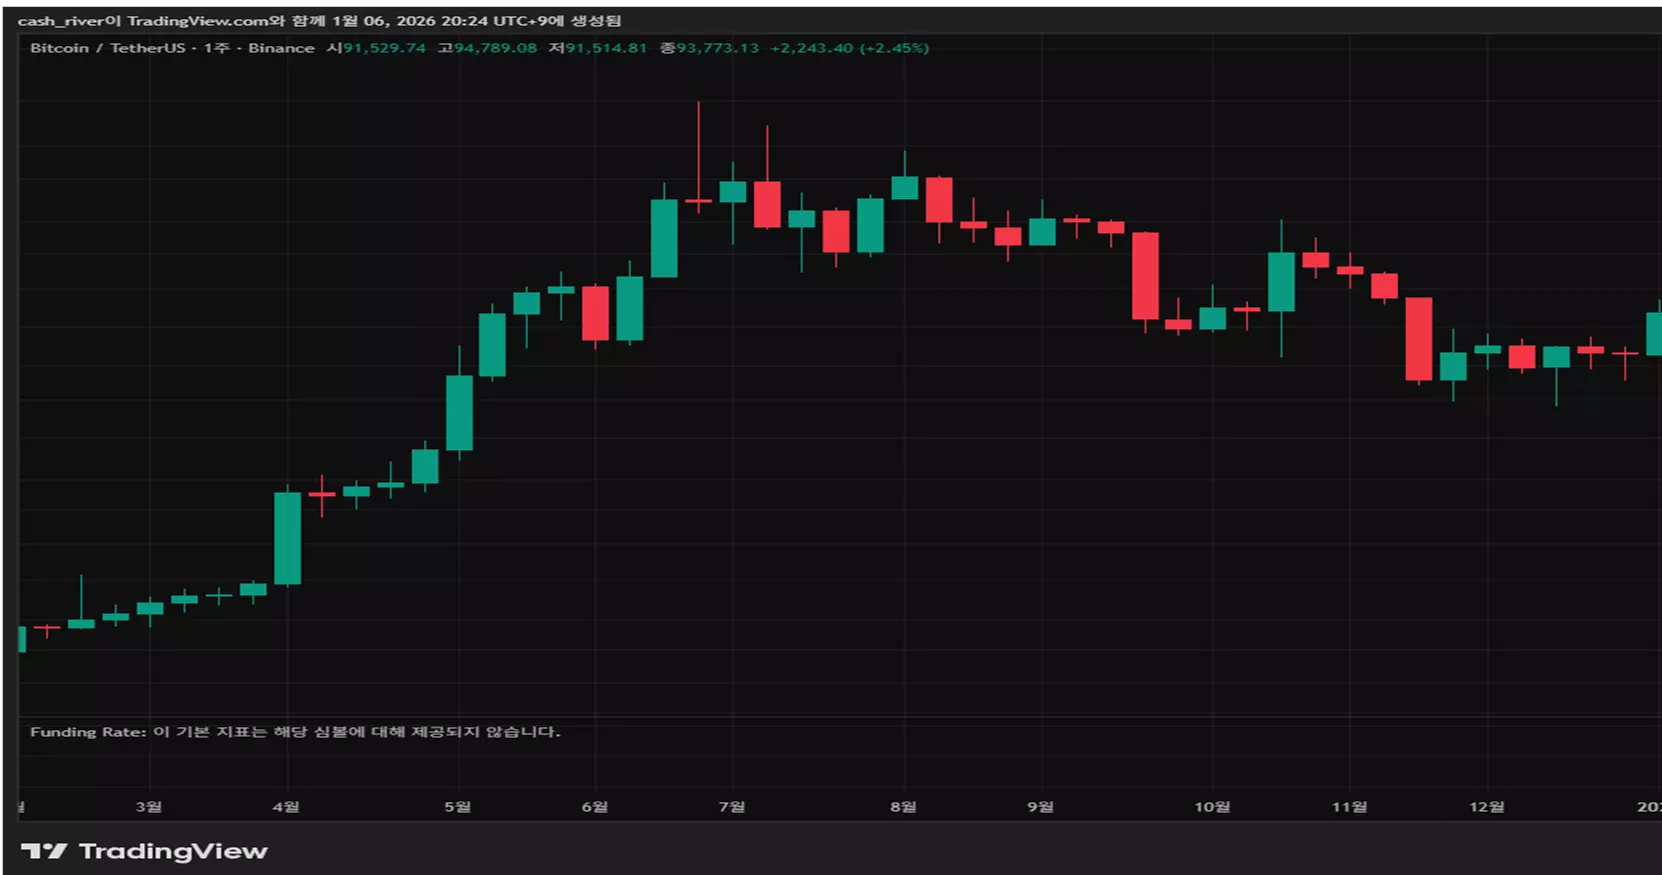The height and width of the screenshot is (875, 1662).
Task: Click the 10월 label on the time axis
Action: coord(1212,807)
